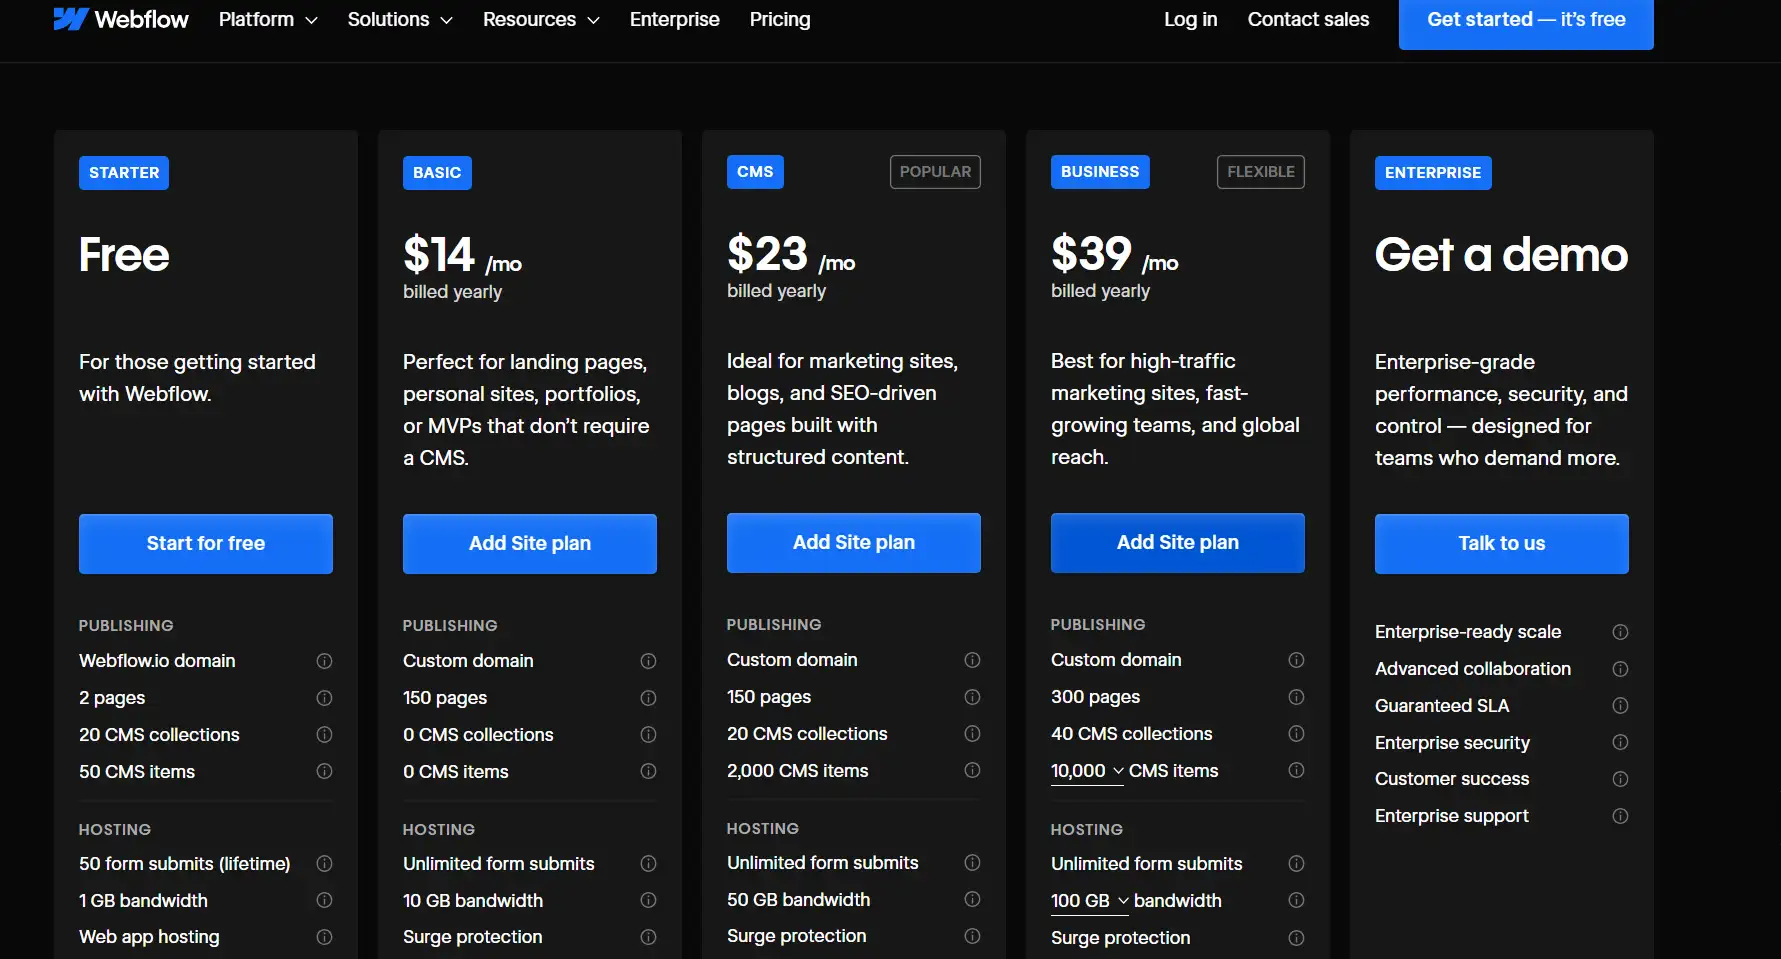
Task: Show info for CMS plan Custom domain
Action: (972, 660)
